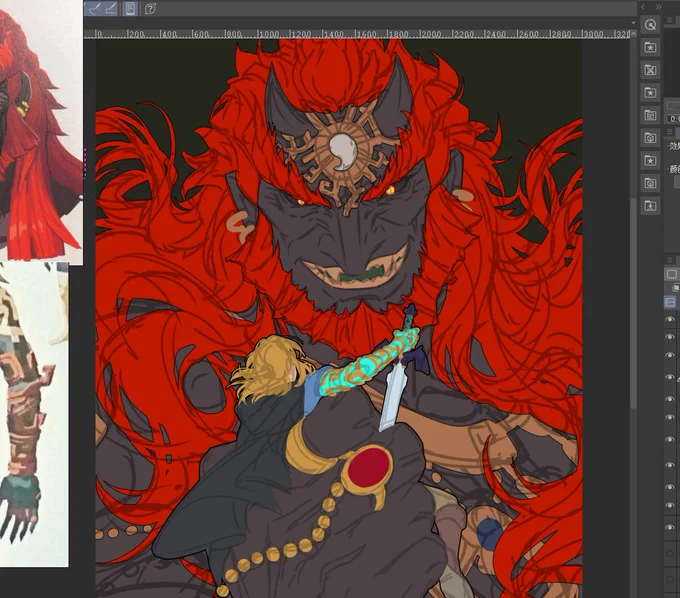Hide the topmost layer via eye icon
Screen dimensions: 680x598
670,320
